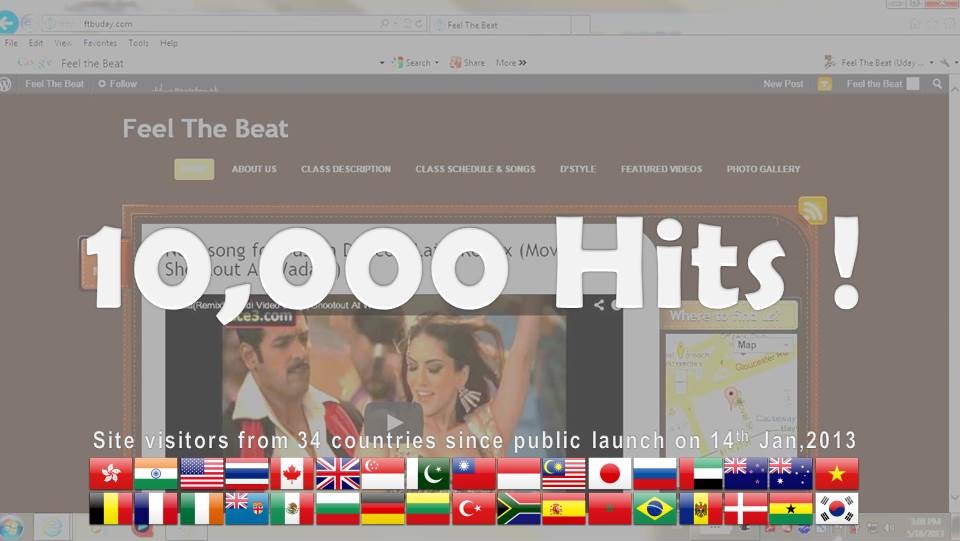Open CLASS SCHEDULE & SONGS page

[x=475, y=169]
